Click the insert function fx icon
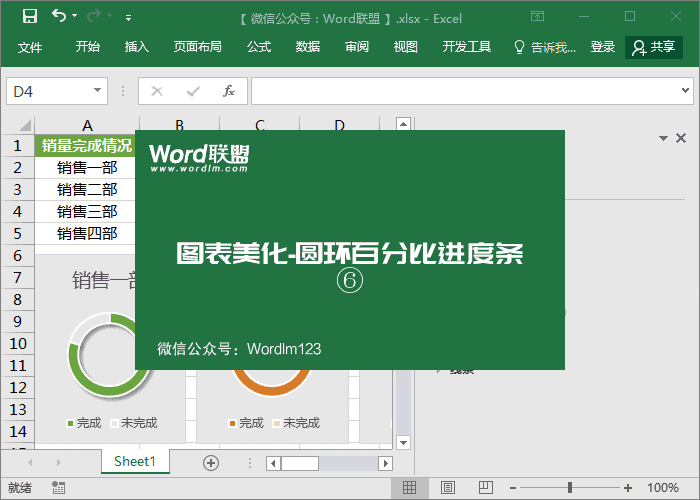700x500 pixels. [228, 91]
